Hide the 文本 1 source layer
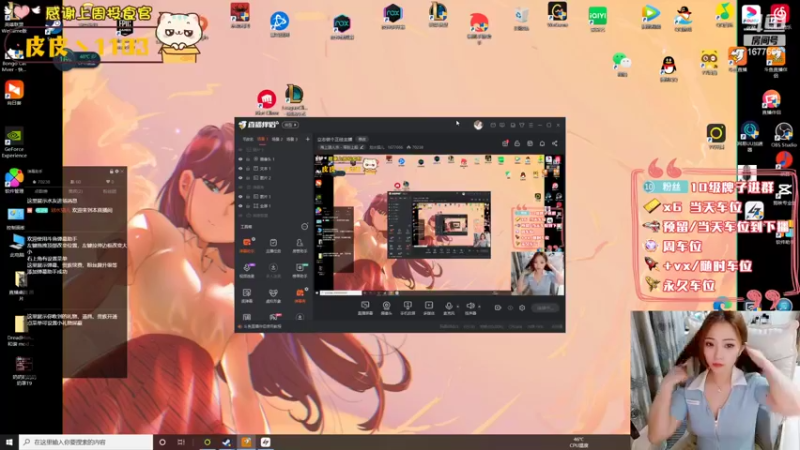The height and width of the screenshot is (450, 800). click(241, 168)
